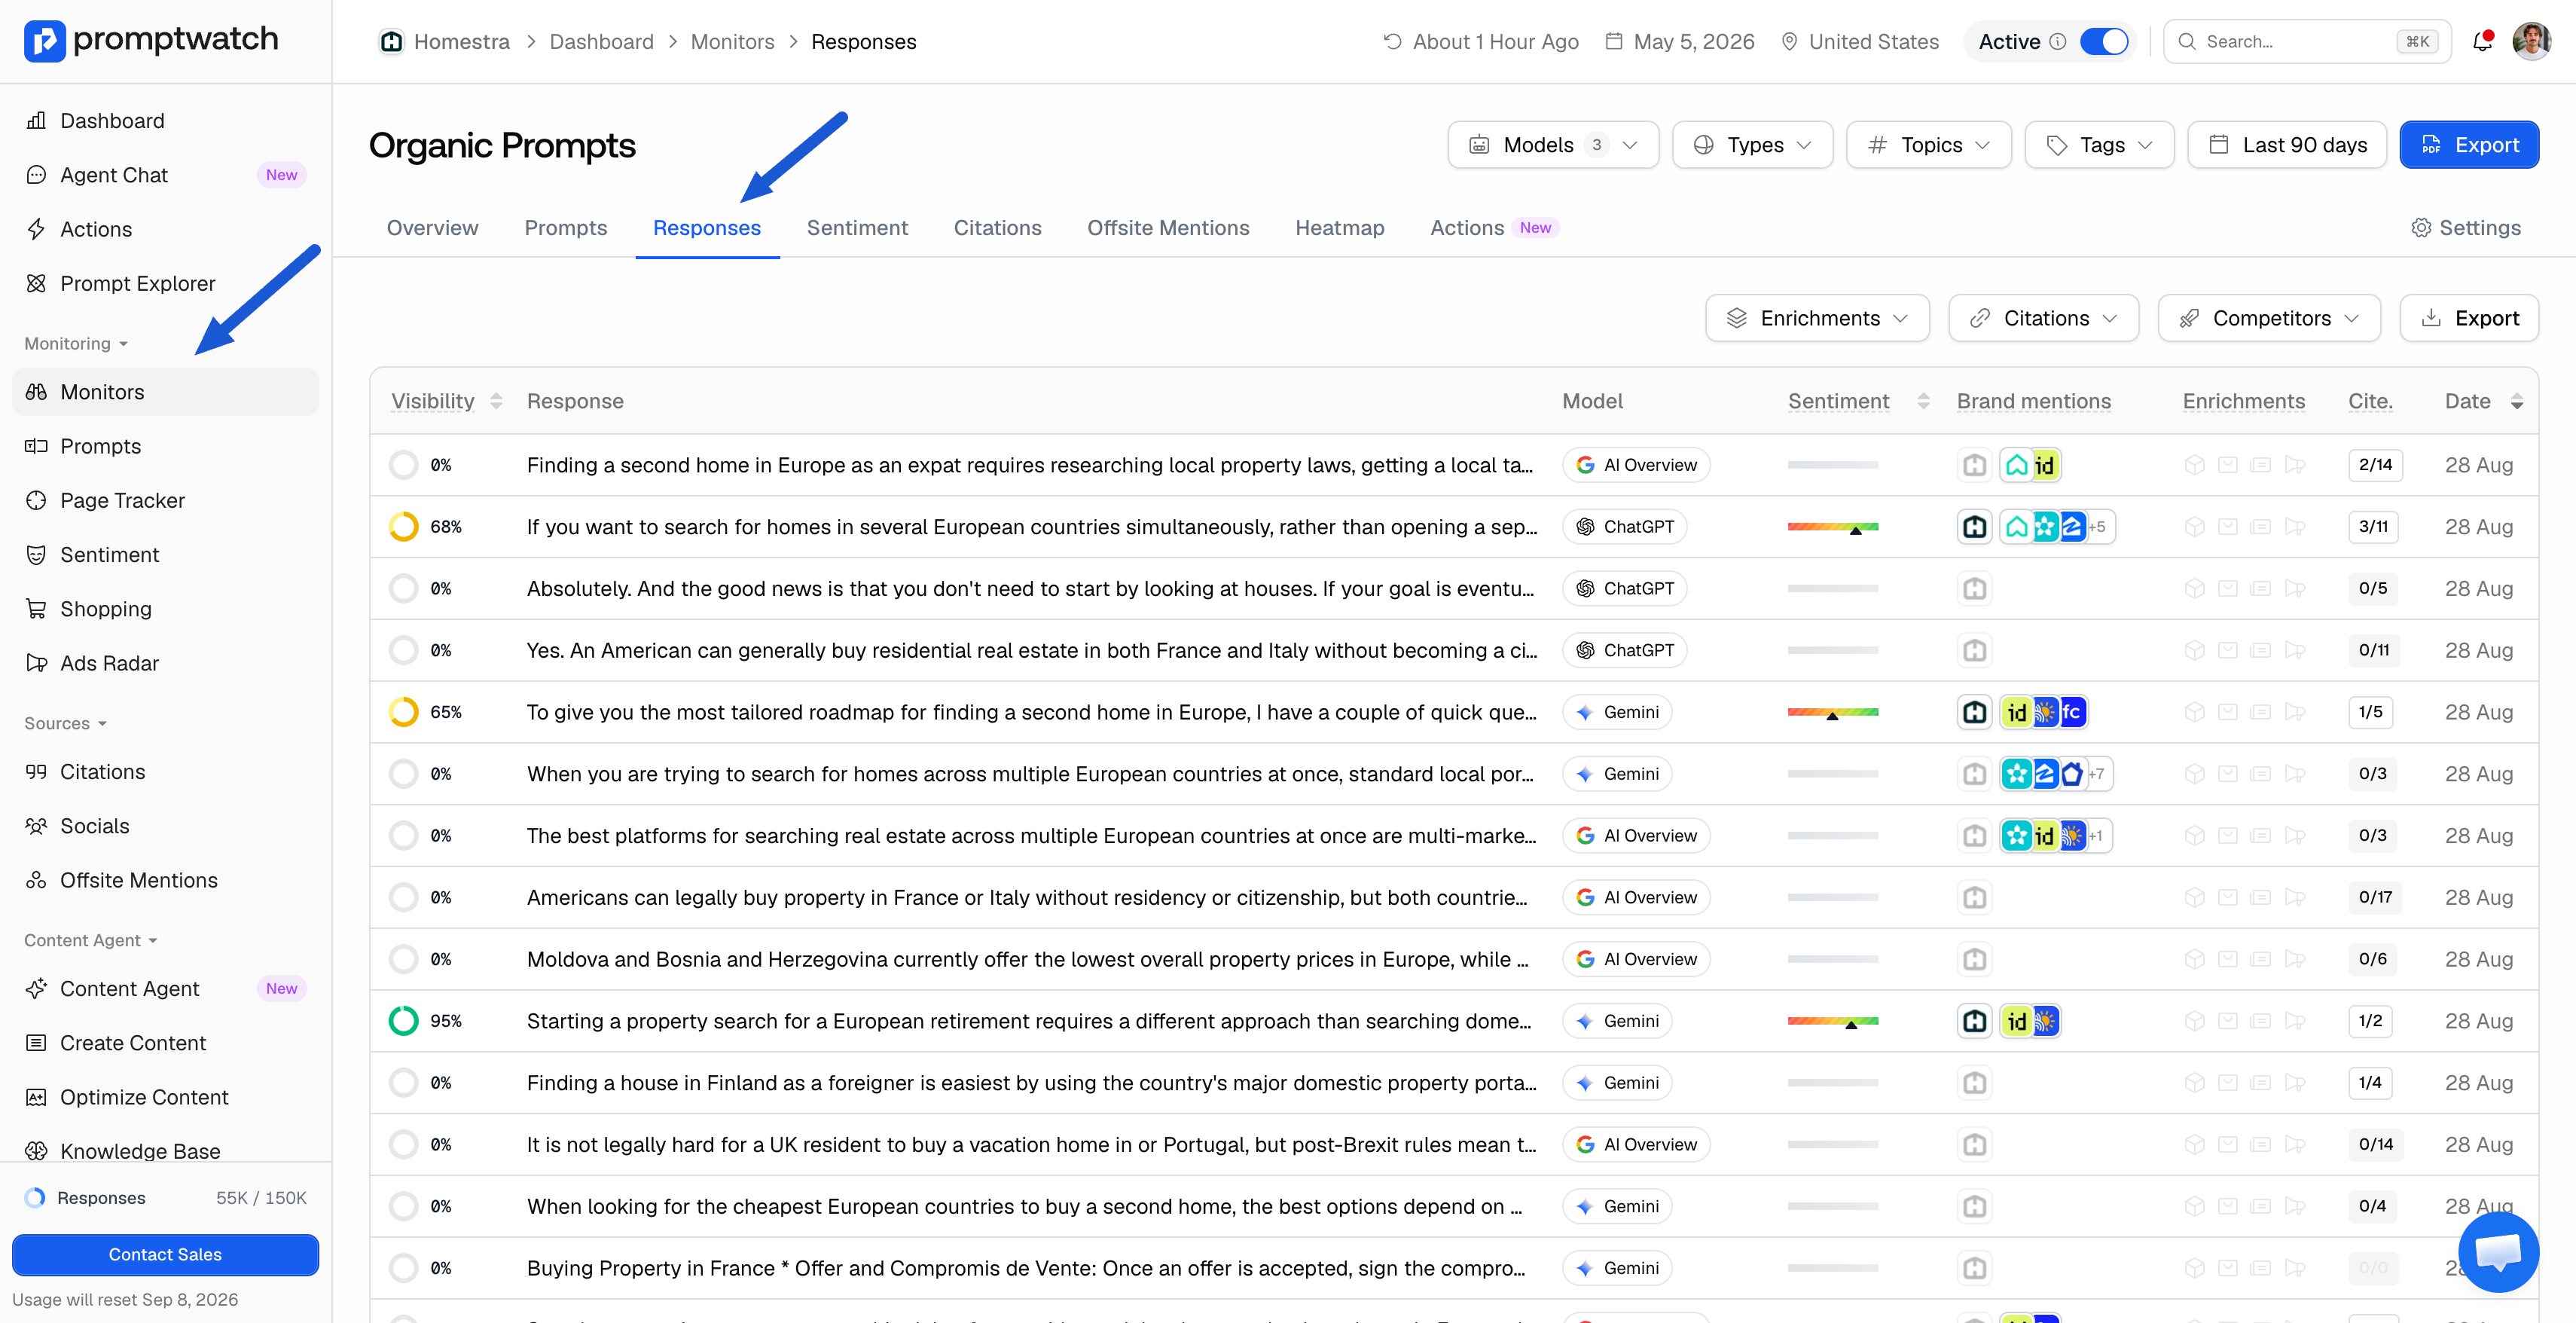Switch to the Offsite Mentions tab

tap(1168, 228)
